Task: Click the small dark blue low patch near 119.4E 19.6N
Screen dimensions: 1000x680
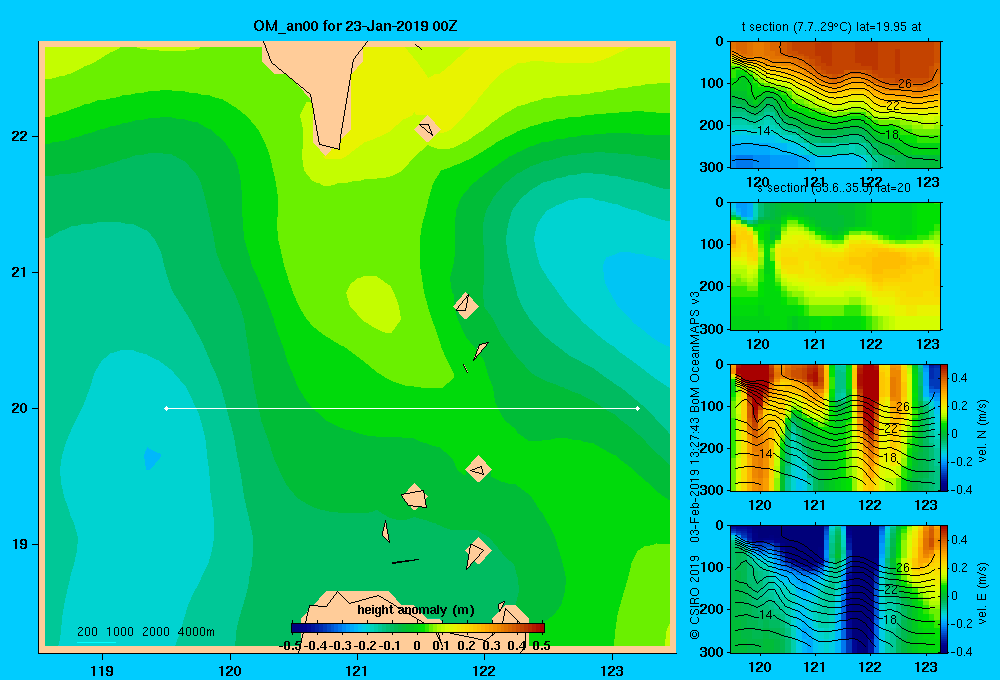Action: point(152,458)
